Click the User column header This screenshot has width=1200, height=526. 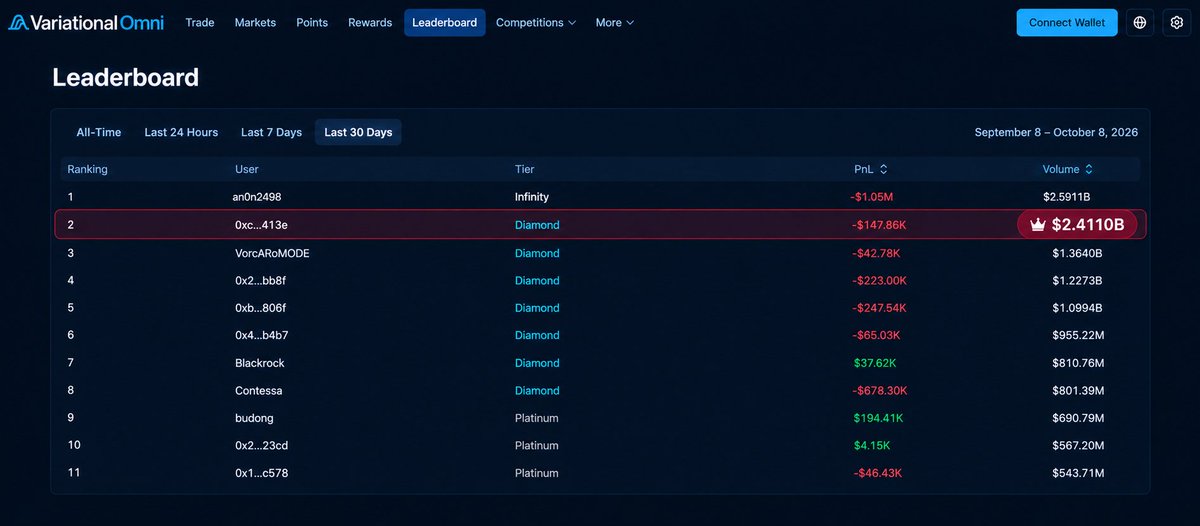tap(247, 170)
